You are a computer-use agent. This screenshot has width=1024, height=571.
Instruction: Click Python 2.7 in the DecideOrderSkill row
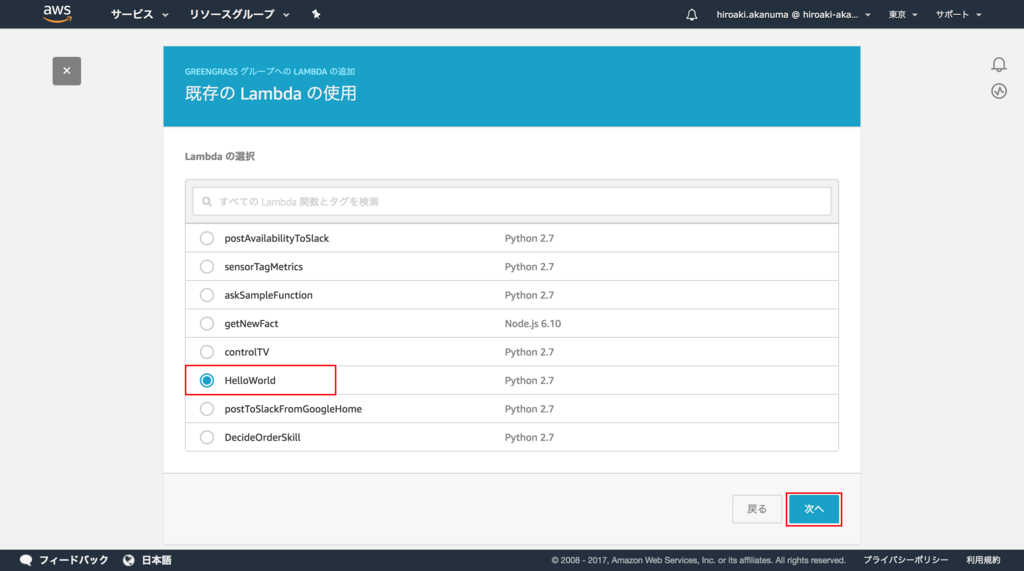click(x=529, y=437)
